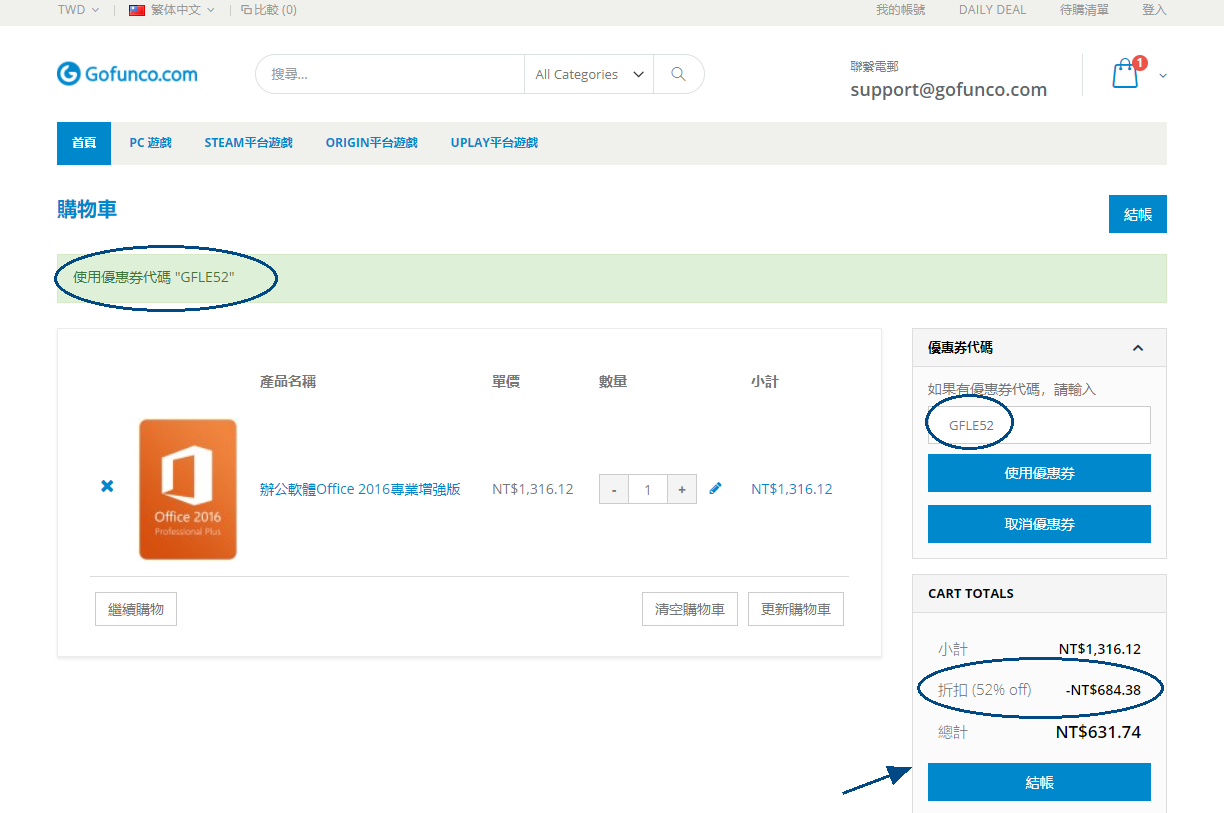The height and width of the screenshot is (813, 1224).
Task: Collapse the 優惠券代碼 panel chevron
Action: pyautogui.click(x=1138, y=348)
